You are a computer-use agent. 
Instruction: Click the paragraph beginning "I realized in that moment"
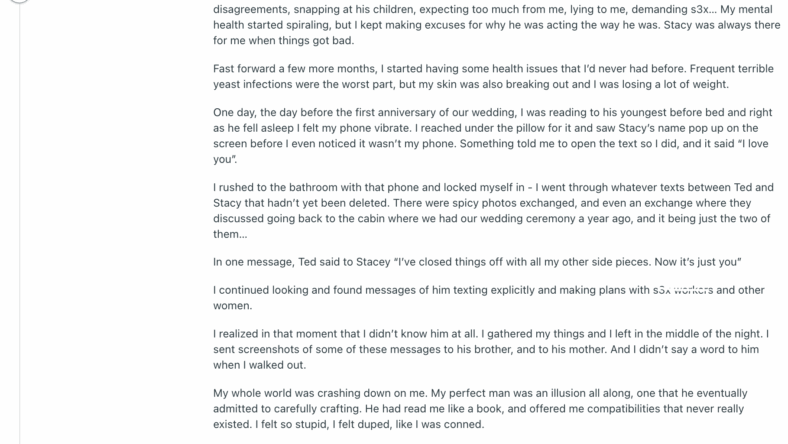[491, 349]
